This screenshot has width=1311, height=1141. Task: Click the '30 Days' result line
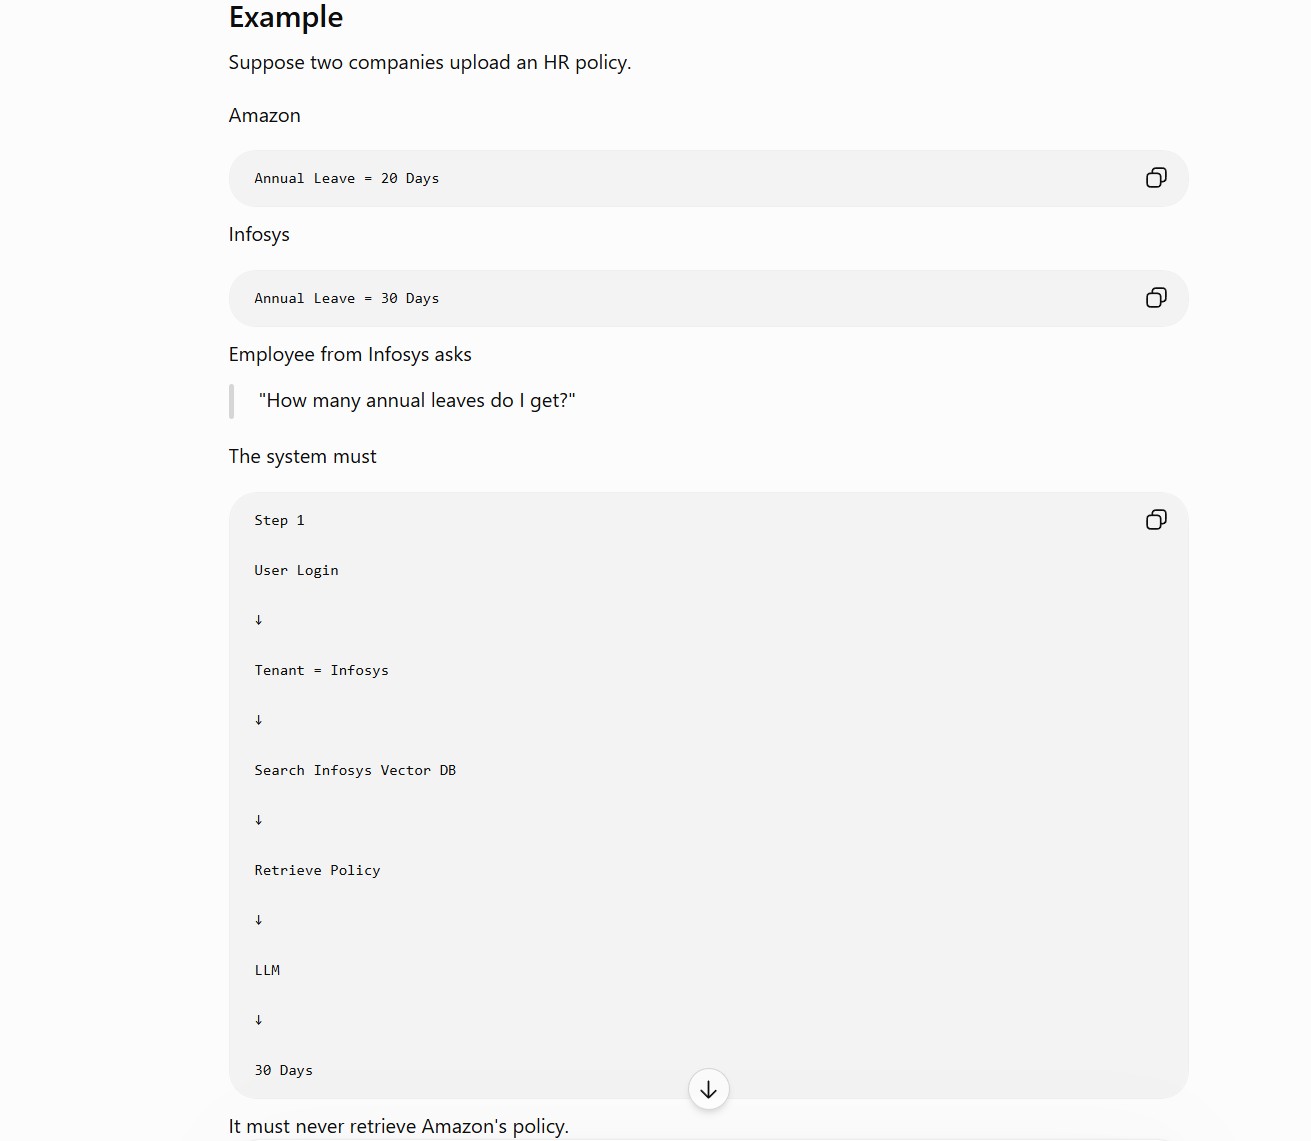click(x=283, y=1070)
